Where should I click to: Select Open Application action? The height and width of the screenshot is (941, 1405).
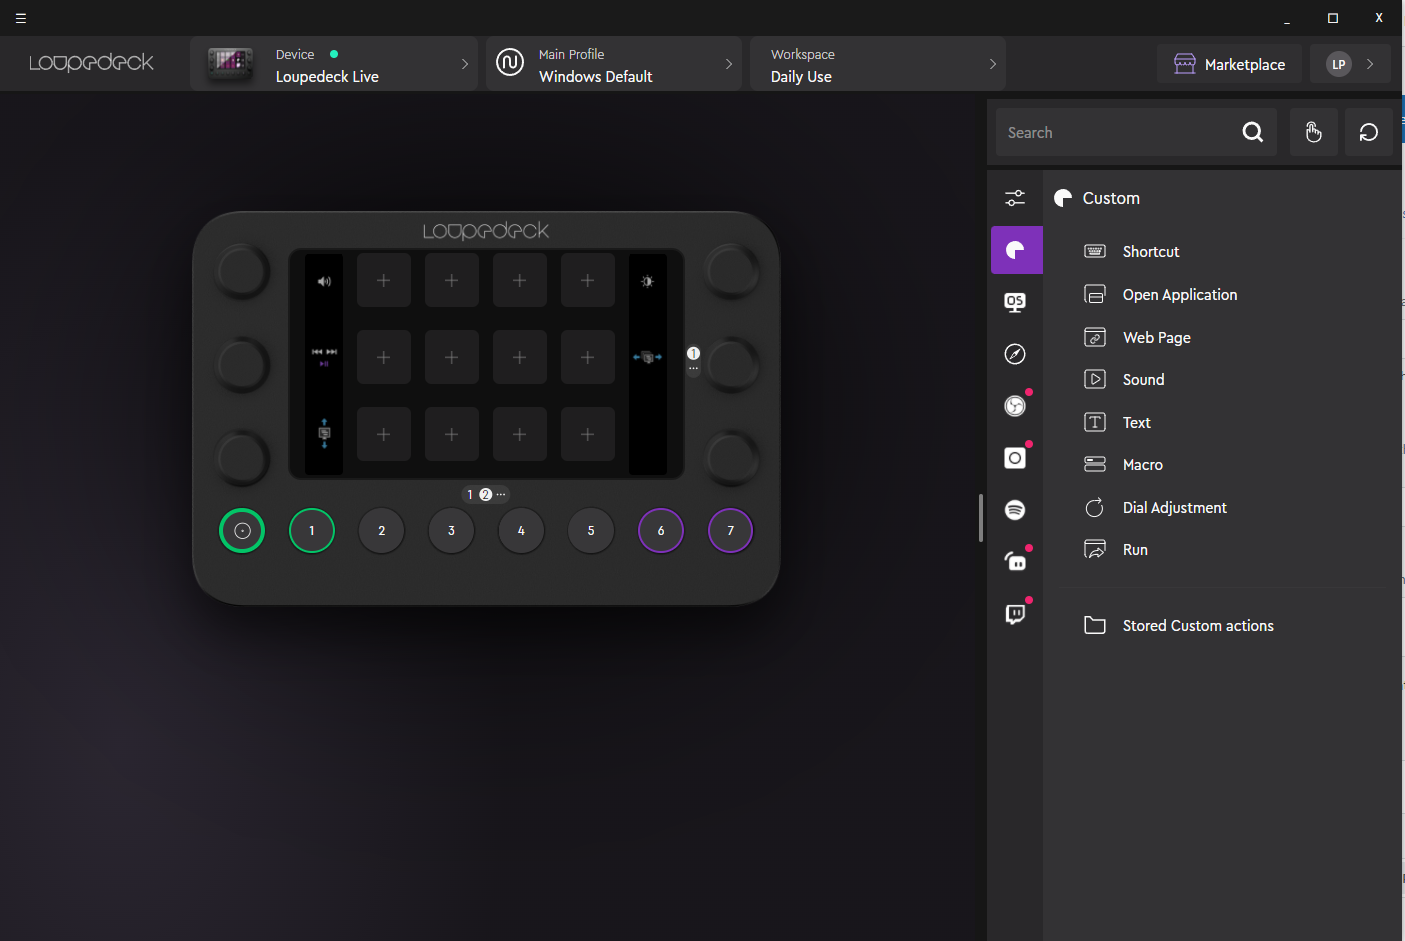(x=1180, y=294)
